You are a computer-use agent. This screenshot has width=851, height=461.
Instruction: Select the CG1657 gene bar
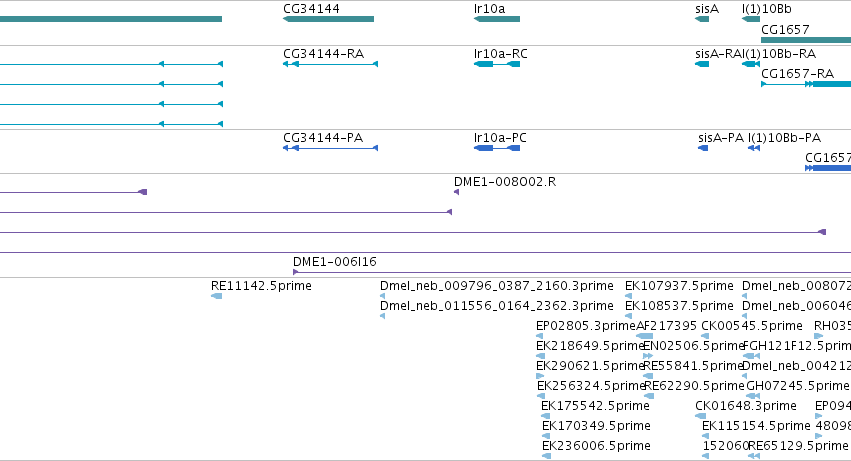806,40
